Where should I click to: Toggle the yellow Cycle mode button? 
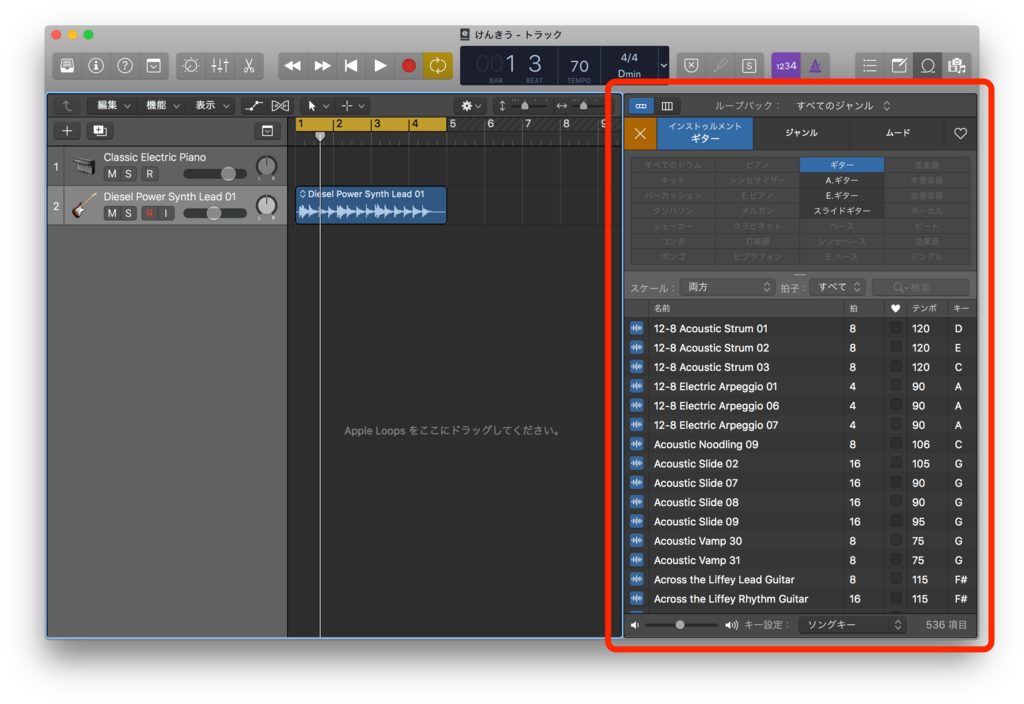[x=438, y=66]
